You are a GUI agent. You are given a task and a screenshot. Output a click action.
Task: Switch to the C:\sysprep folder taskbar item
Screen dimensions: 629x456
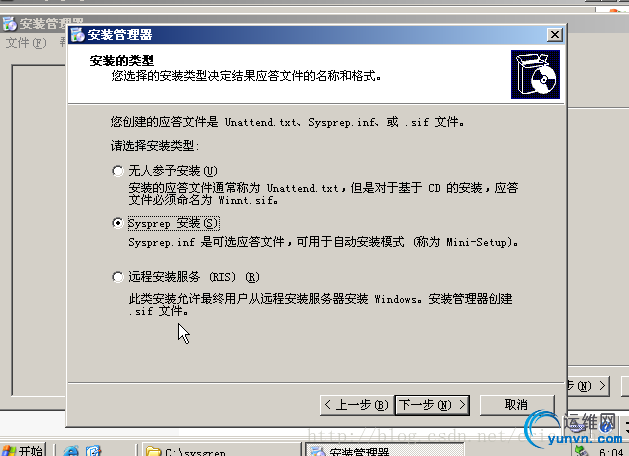tap(223, 450)
